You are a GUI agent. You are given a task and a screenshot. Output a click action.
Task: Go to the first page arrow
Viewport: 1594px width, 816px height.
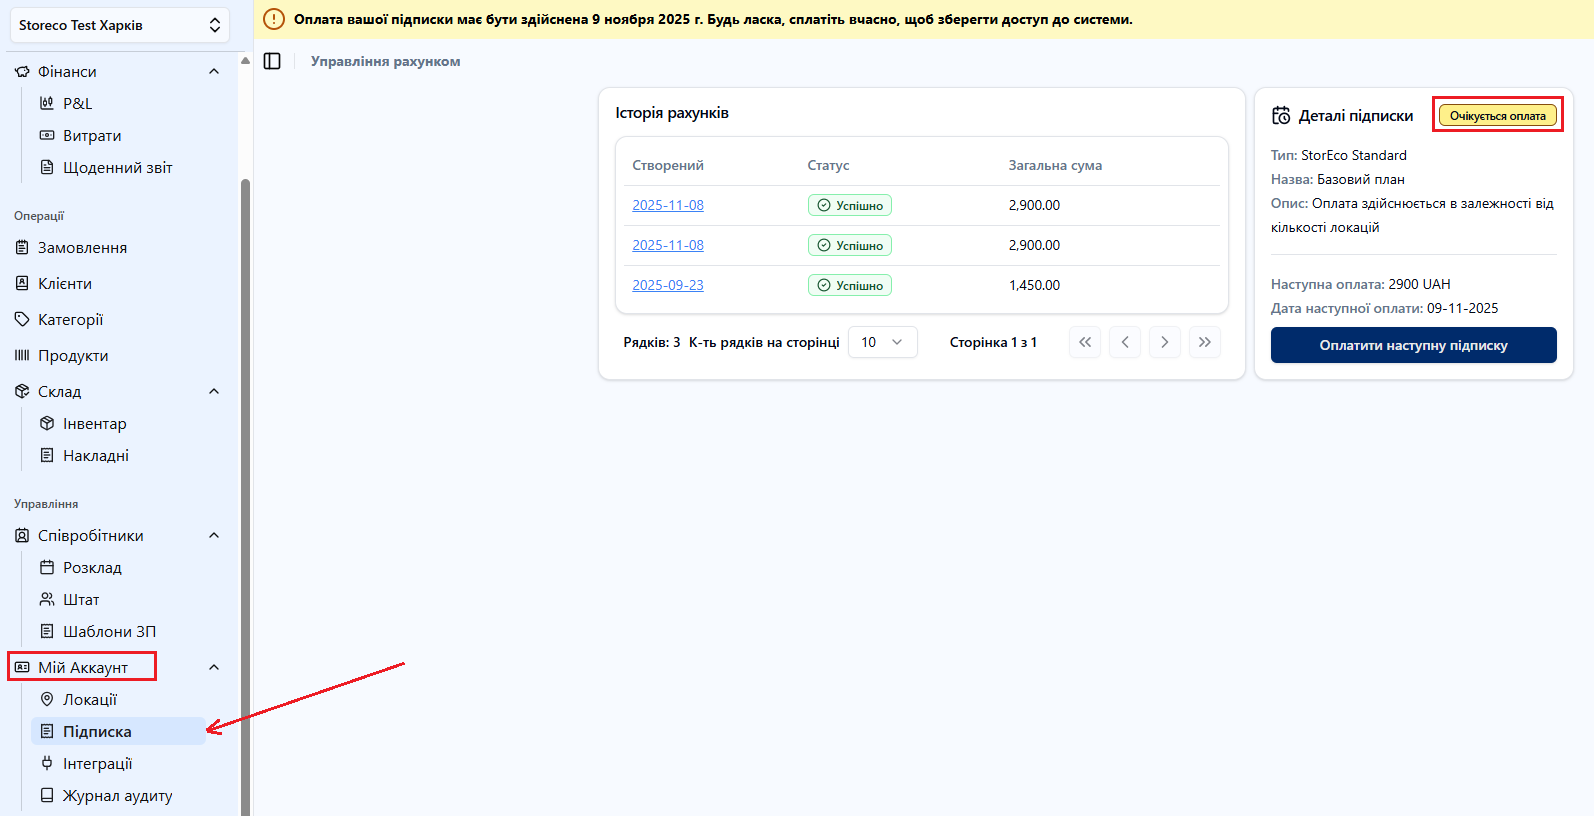(x=1085, y=342)
